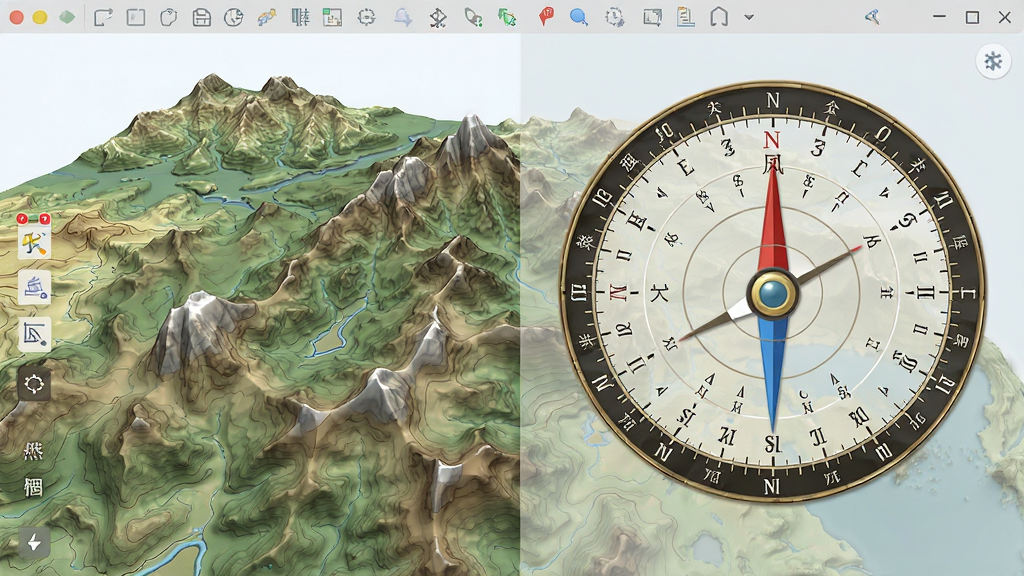The height and width of the screenshot is (576, 1024).
Task: Click the pie chart icon in toolbar
Action: (x=233, y=17)
